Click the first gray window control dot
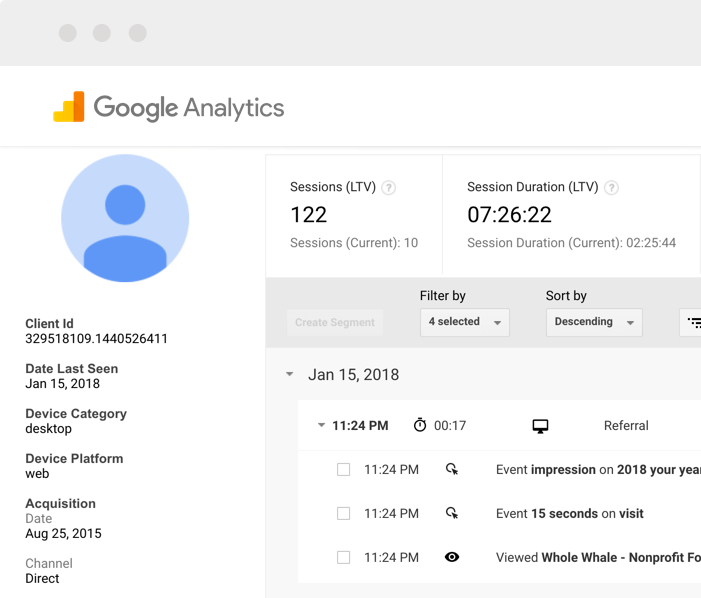701x598 pixels. pos(68,33)
